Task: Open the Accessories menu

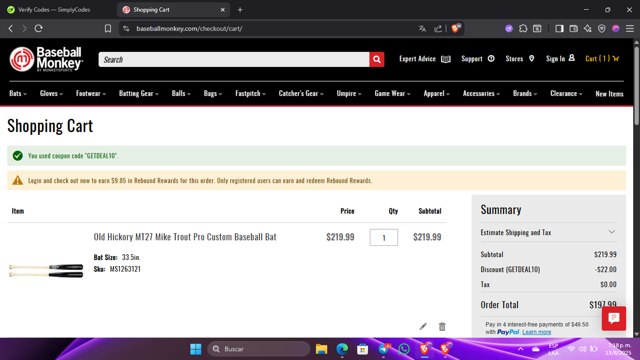Action: 481,93
